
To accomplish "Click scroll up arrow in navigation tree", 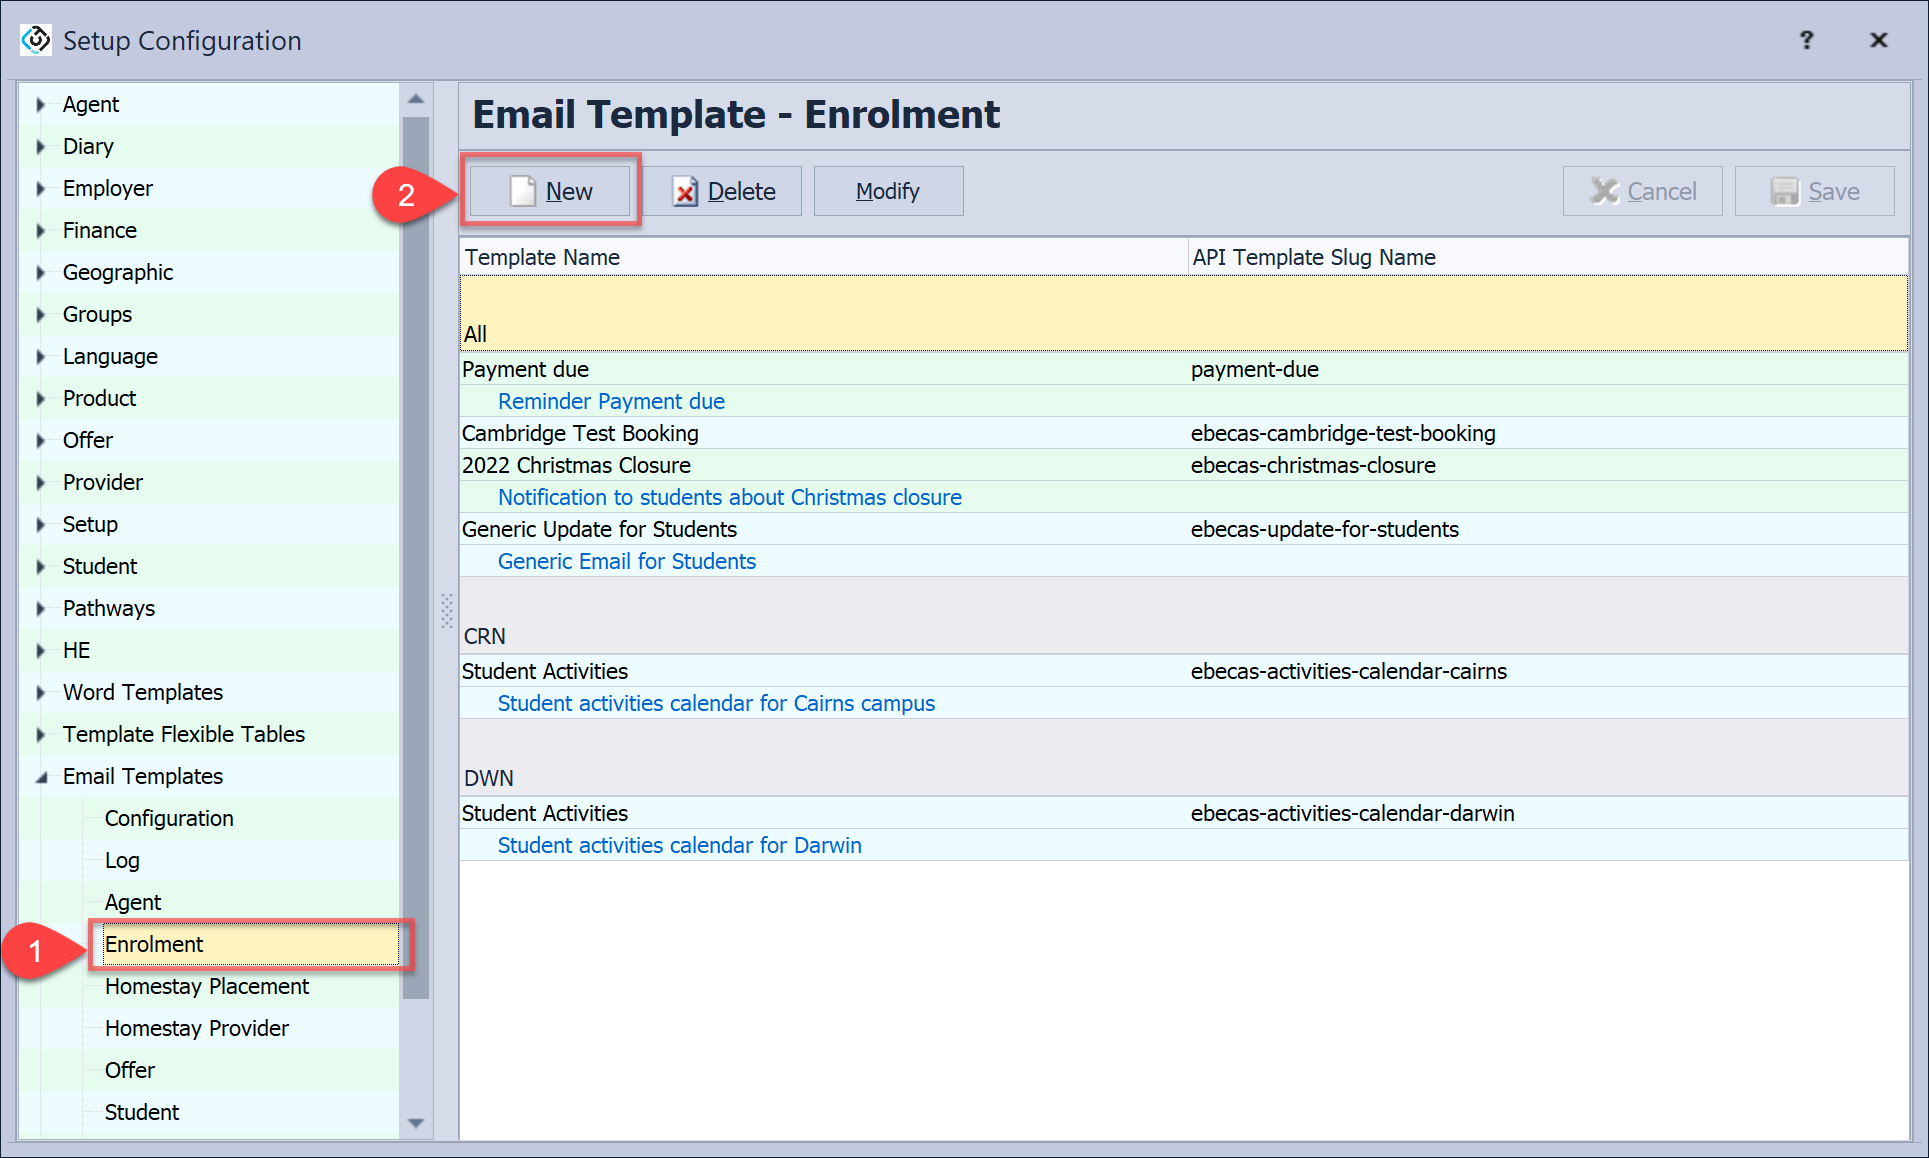I will pos(416,99).
